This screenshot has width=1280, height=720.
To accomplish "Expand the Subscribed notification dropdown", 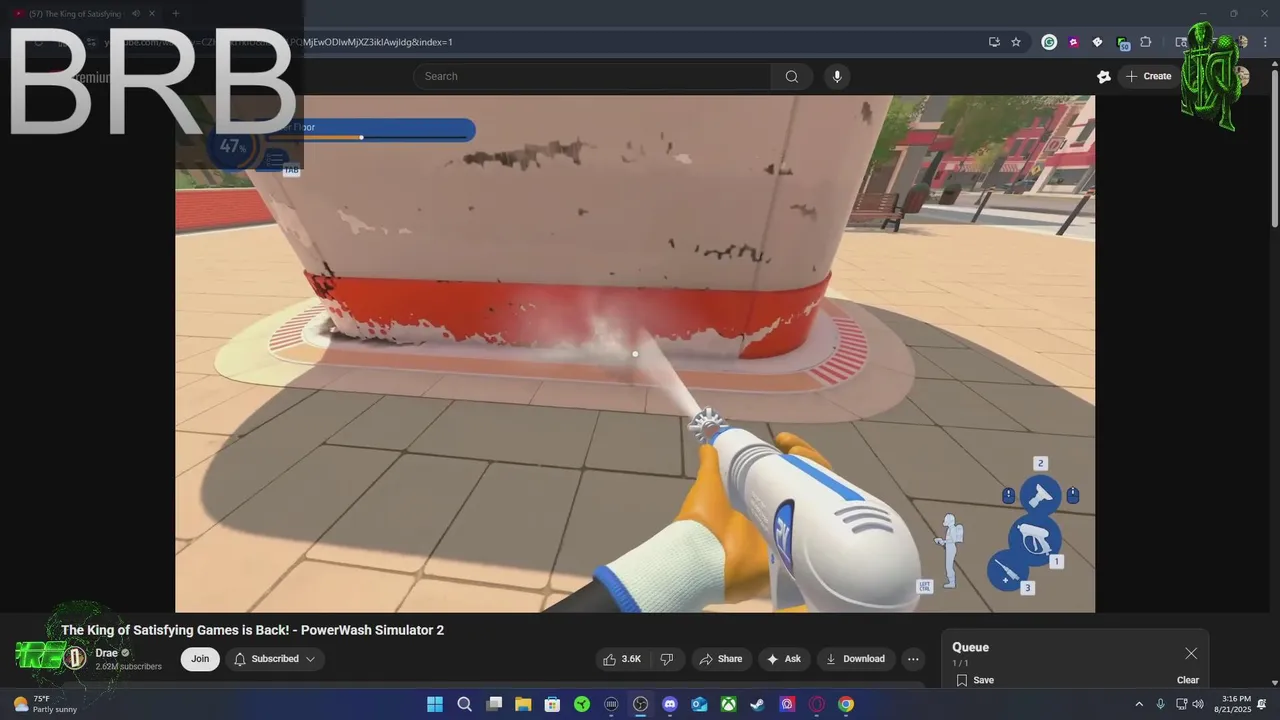I will [275, 659].
